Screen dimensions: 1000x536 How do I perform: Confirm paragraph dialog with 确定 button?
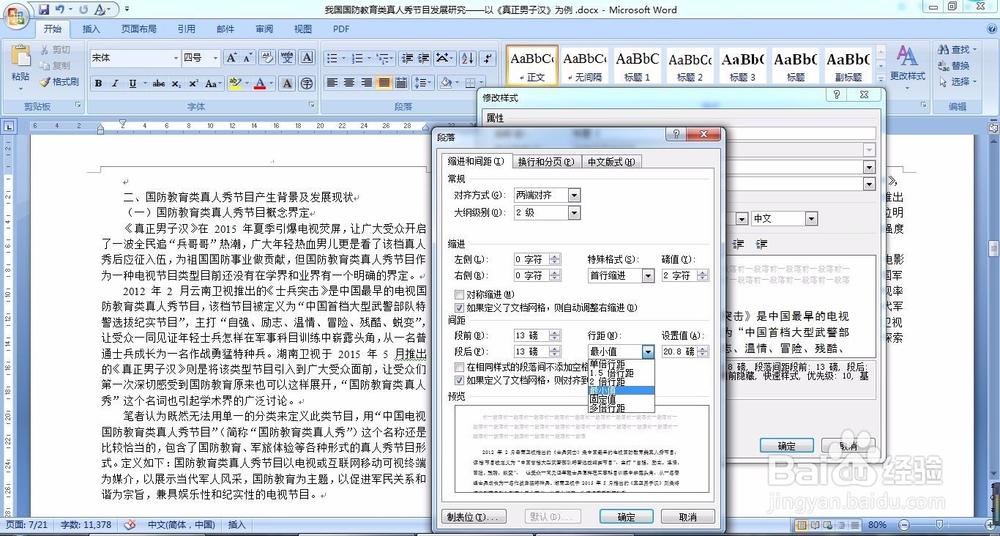(x=626, y=517)
